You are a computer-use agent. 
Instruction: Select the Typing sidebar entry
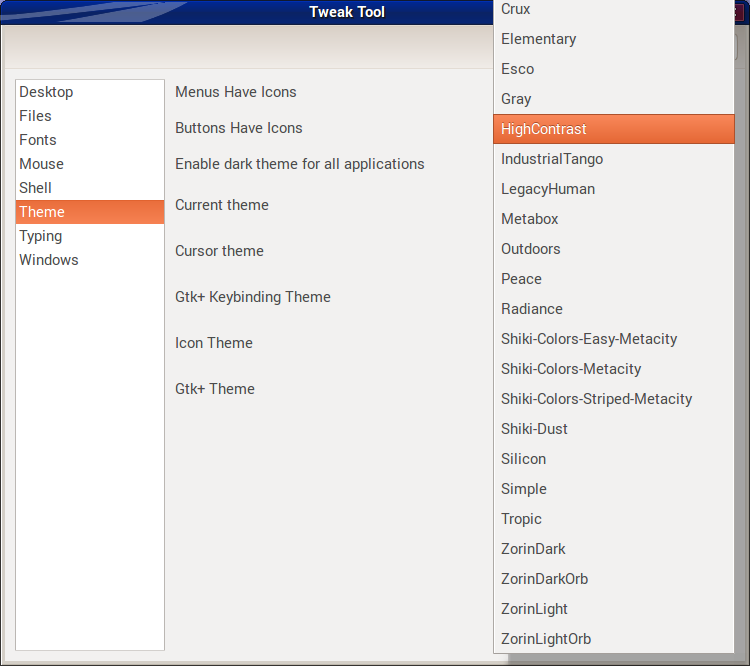pos(41,236)
